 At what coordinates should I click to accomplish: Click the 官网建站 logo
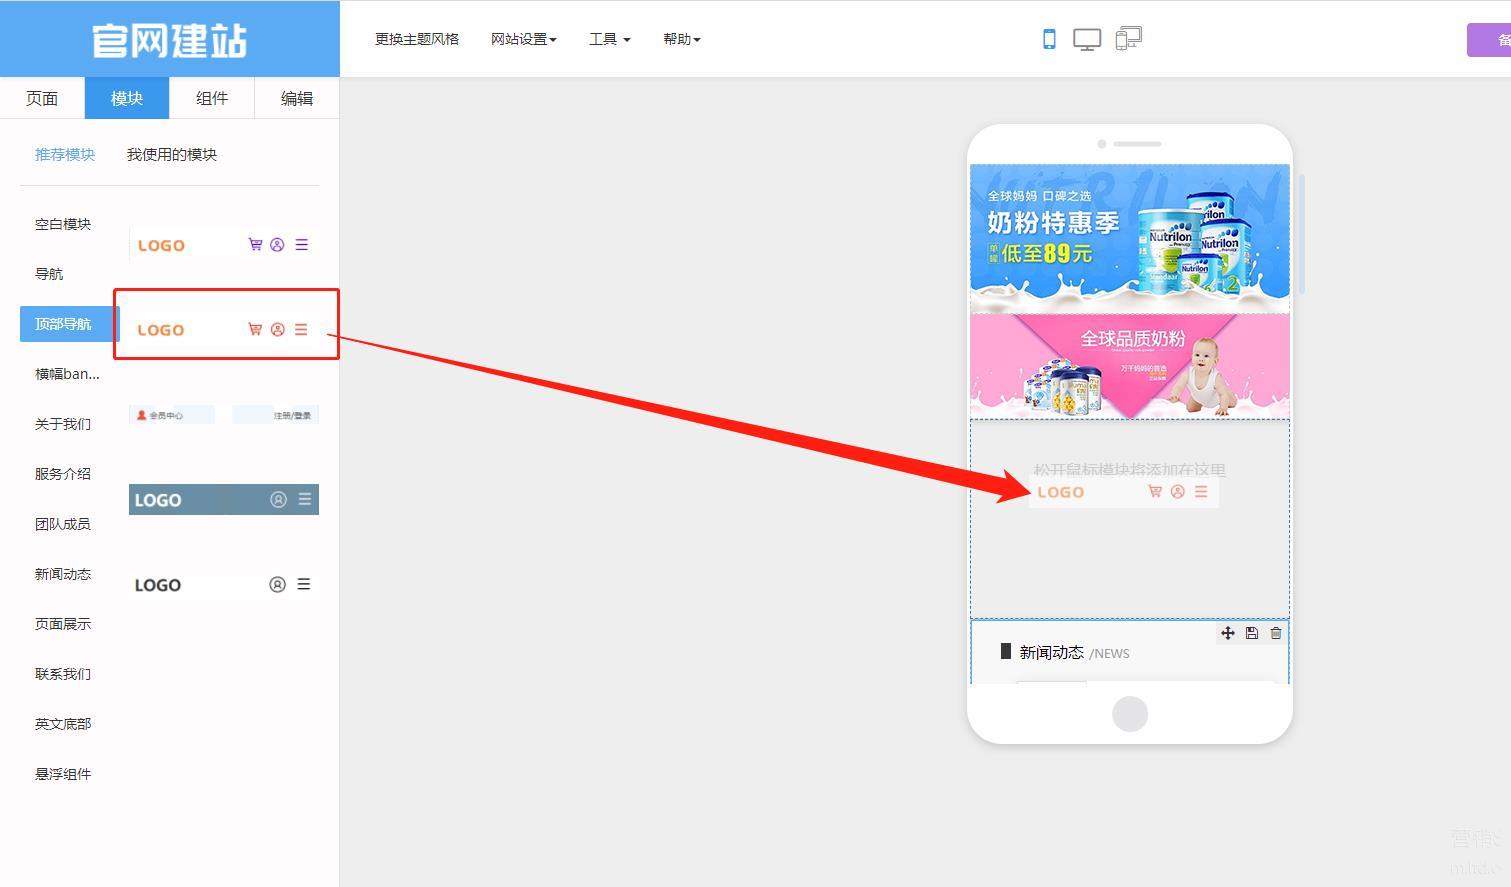point(170,40)
